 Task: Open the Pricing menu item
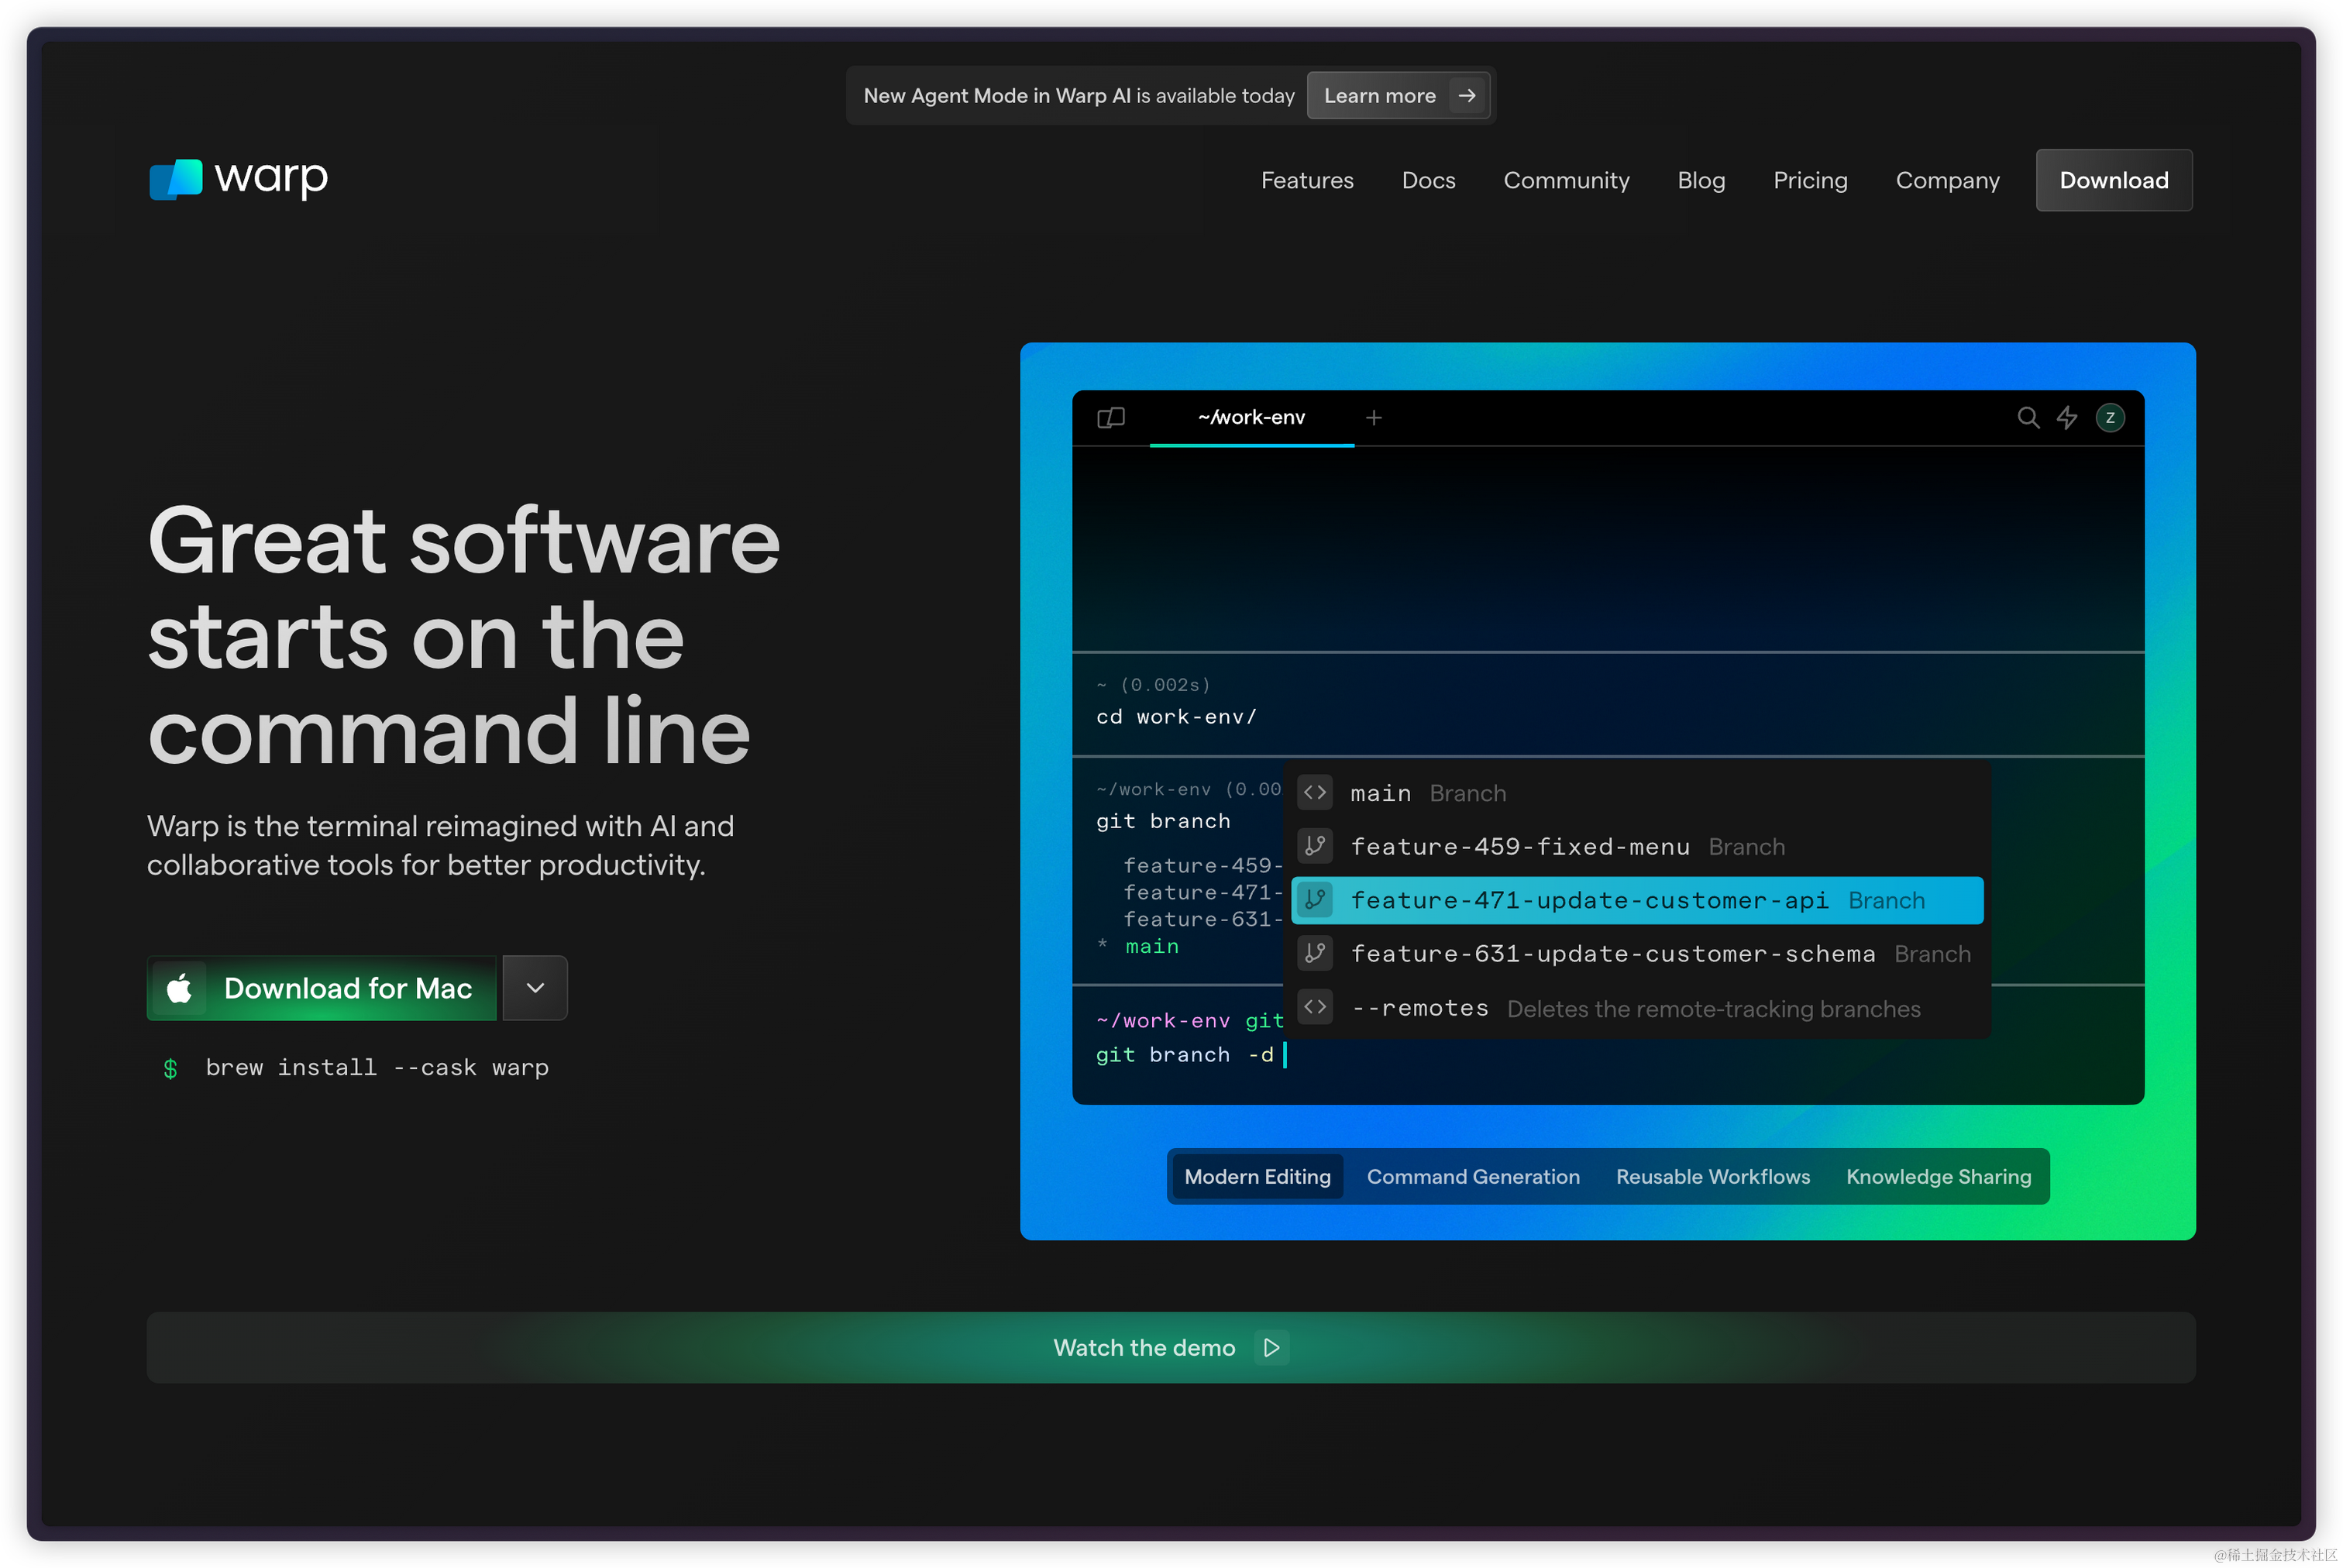(x=1809, y=180)
